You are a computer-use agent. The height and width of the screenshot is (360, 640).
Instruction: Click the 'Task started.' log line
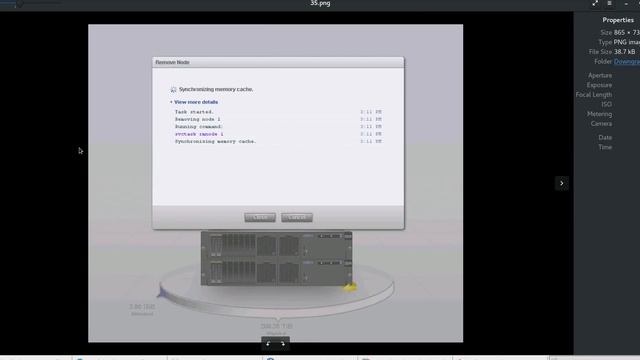point(194,112)
